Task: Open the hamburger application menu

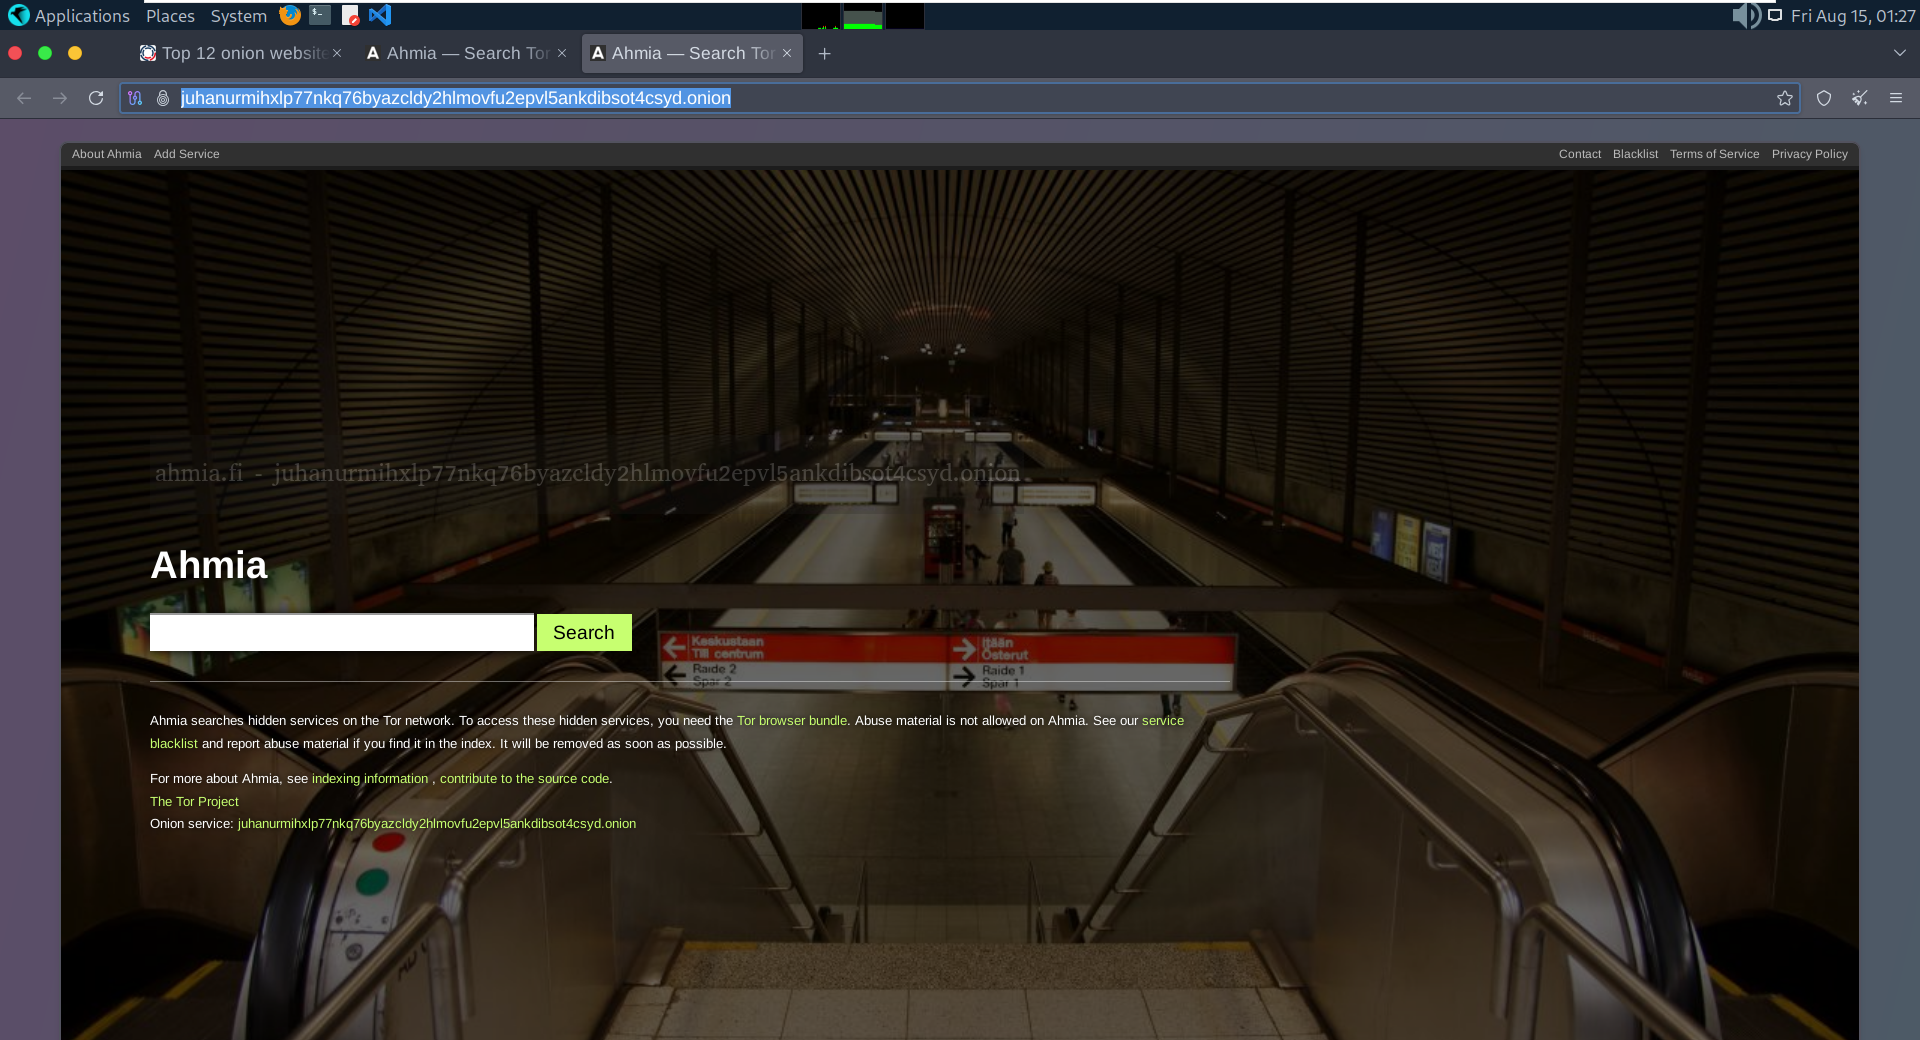Action: pos(1896,98)
